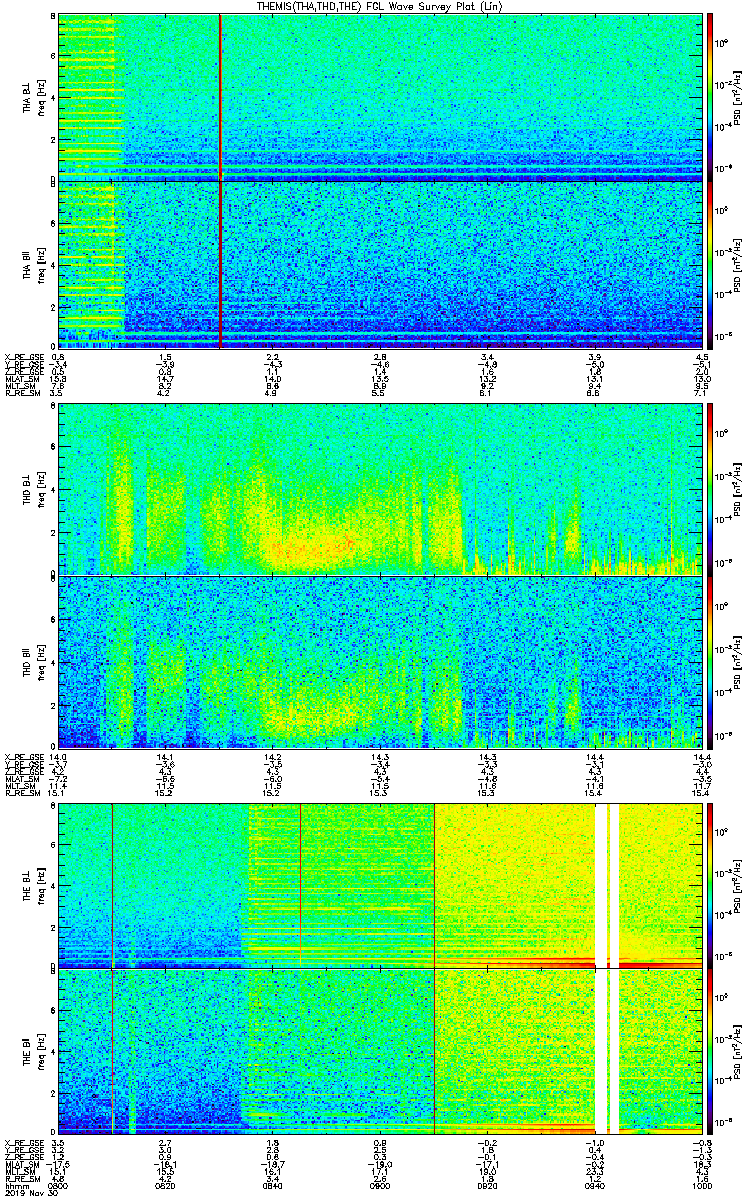Click the 'THA B∥ freq [Hz]' y-axis label

pyautogui.click(x=34, y=264)
